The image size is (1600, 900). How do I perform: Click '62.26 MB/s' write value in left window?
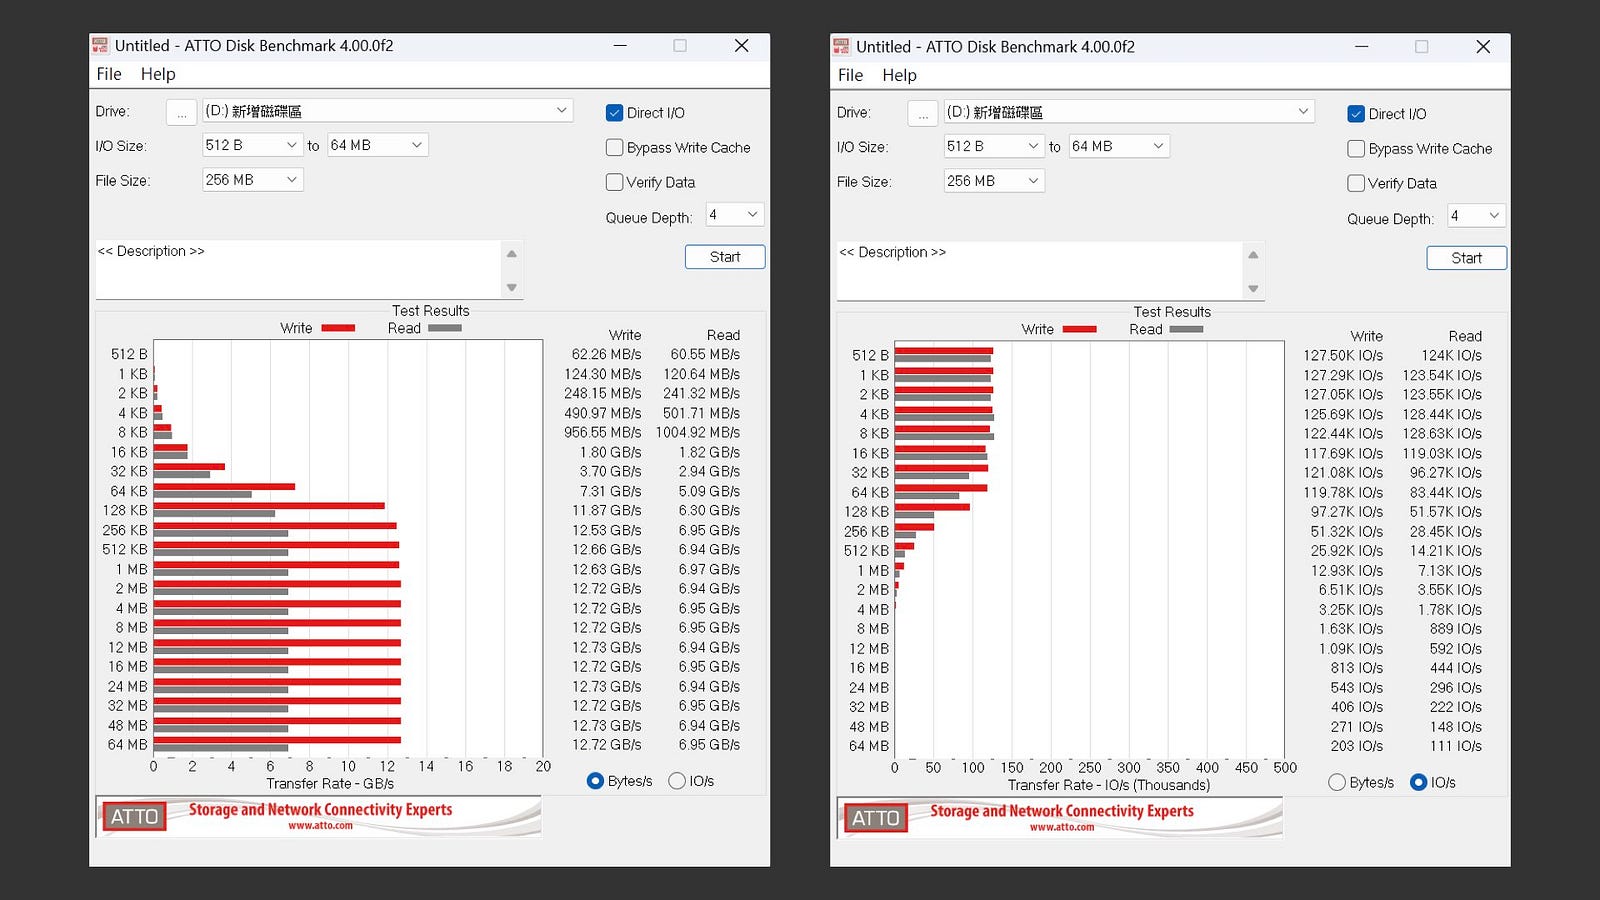click(x=606, y=354)
